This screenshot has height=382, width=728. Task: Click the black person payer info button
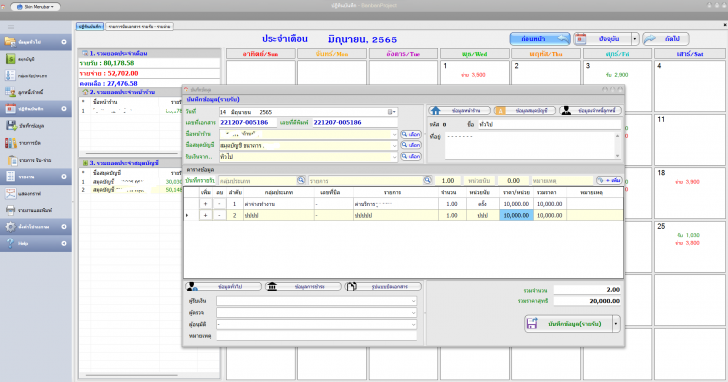point(590,110)
